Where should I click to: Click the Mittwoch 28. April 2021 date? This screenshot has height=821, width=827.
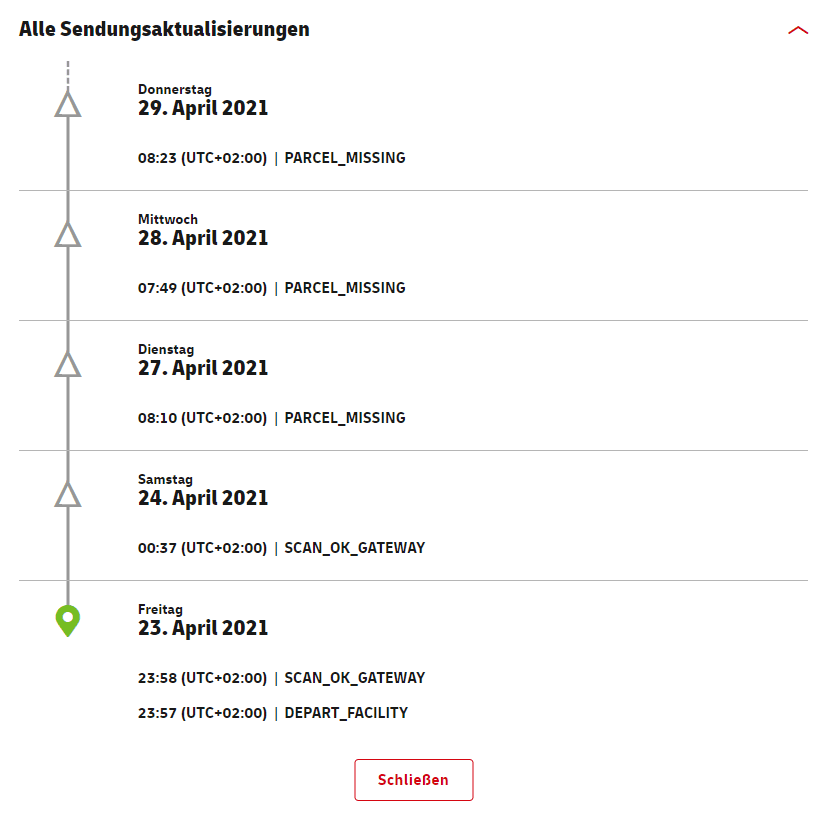(203, 238)
